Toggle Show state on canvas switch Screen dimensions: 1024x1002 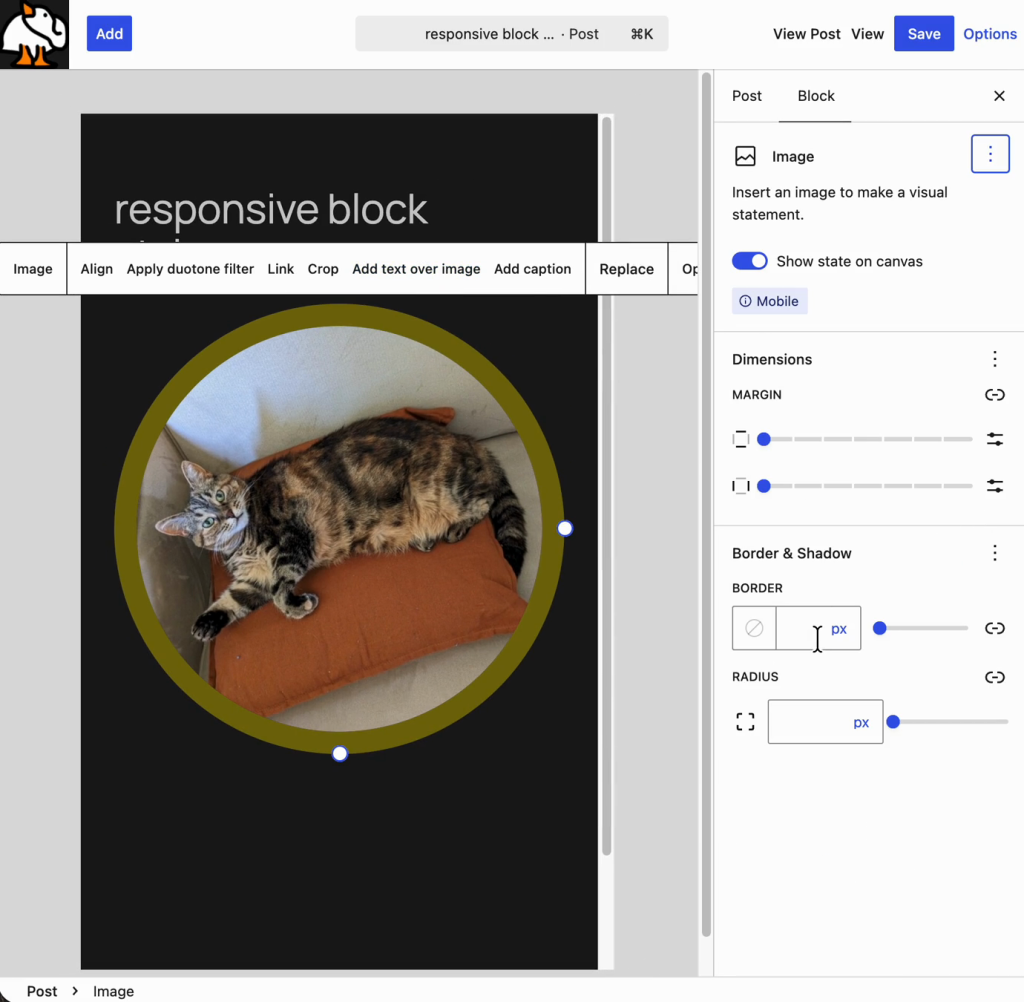750,261
